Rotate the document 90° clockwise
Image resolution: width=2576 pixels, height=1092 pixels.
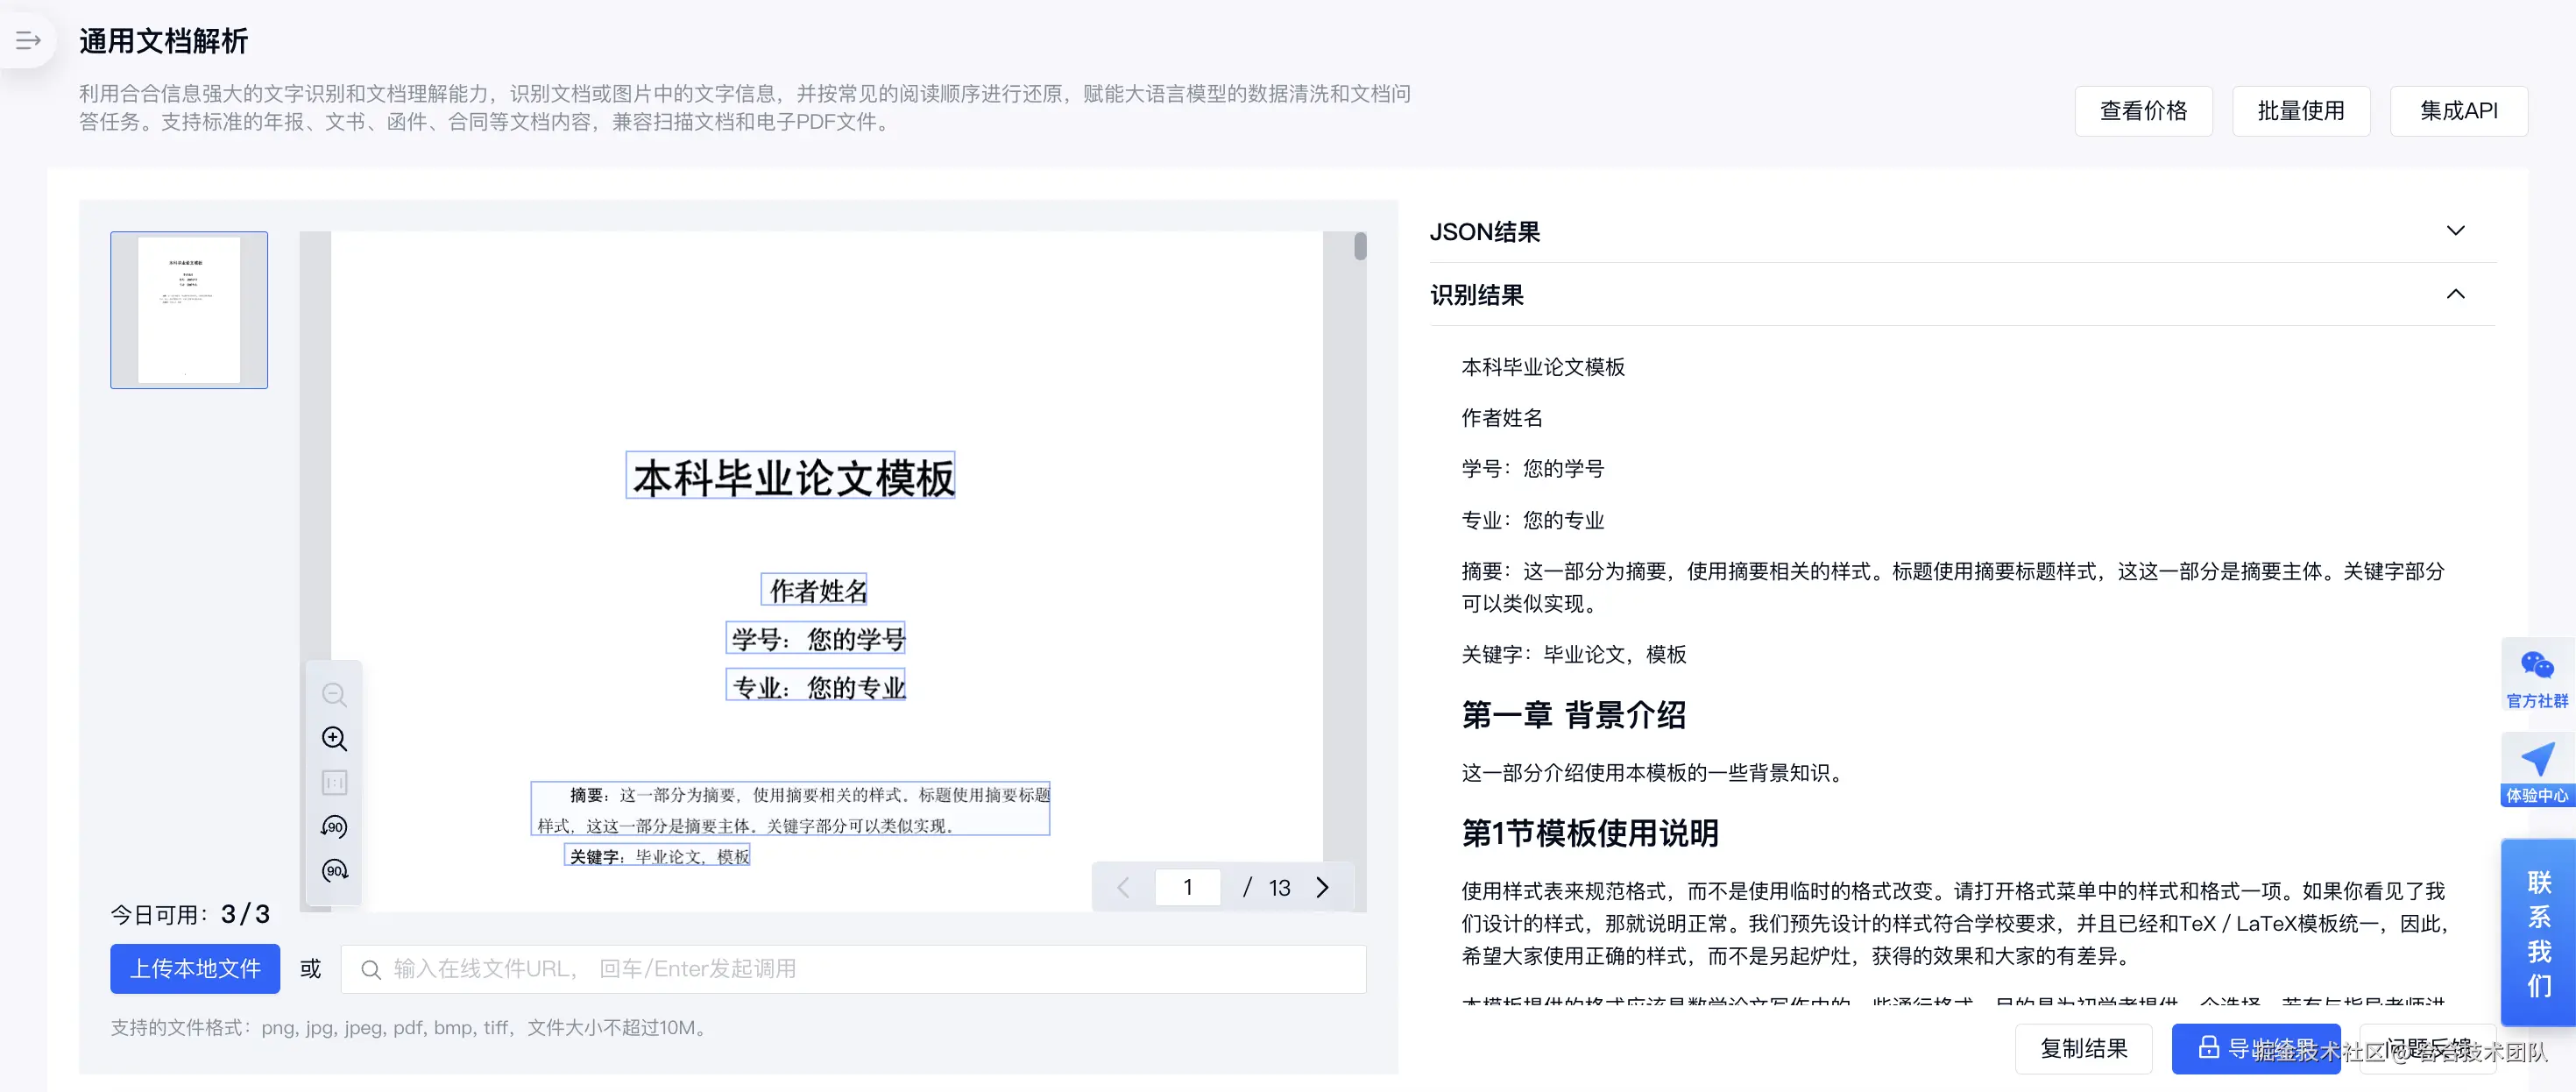click(334, 871)
